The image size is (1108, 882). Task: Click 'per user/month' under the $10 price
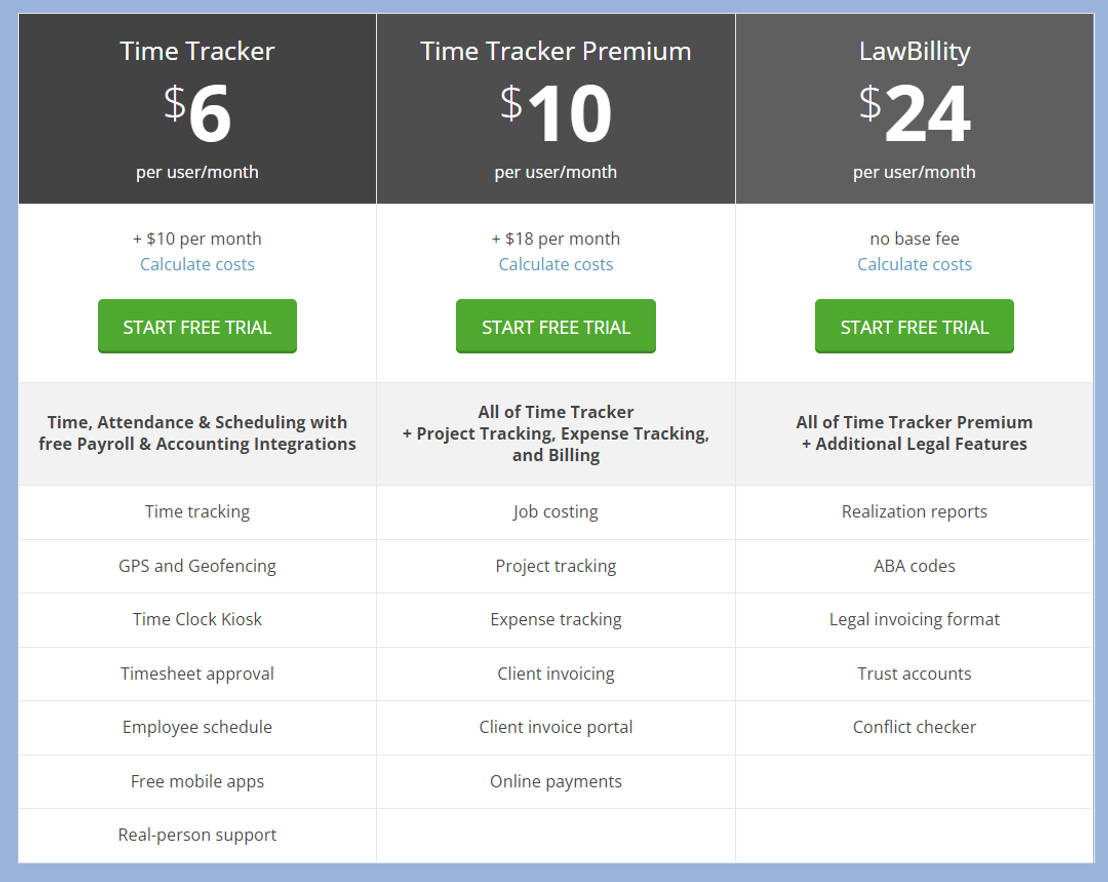point(555,172)
